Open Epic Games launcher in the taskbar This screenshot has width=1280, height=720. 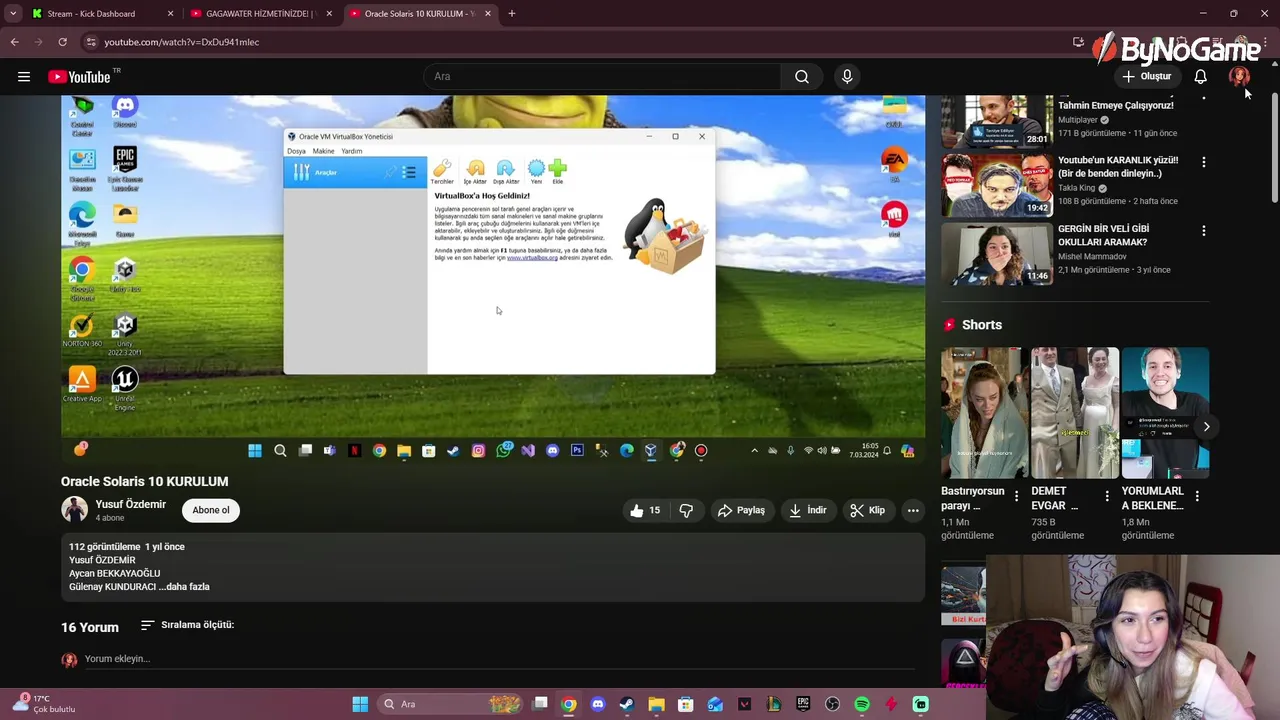click(x=803, y=704)
